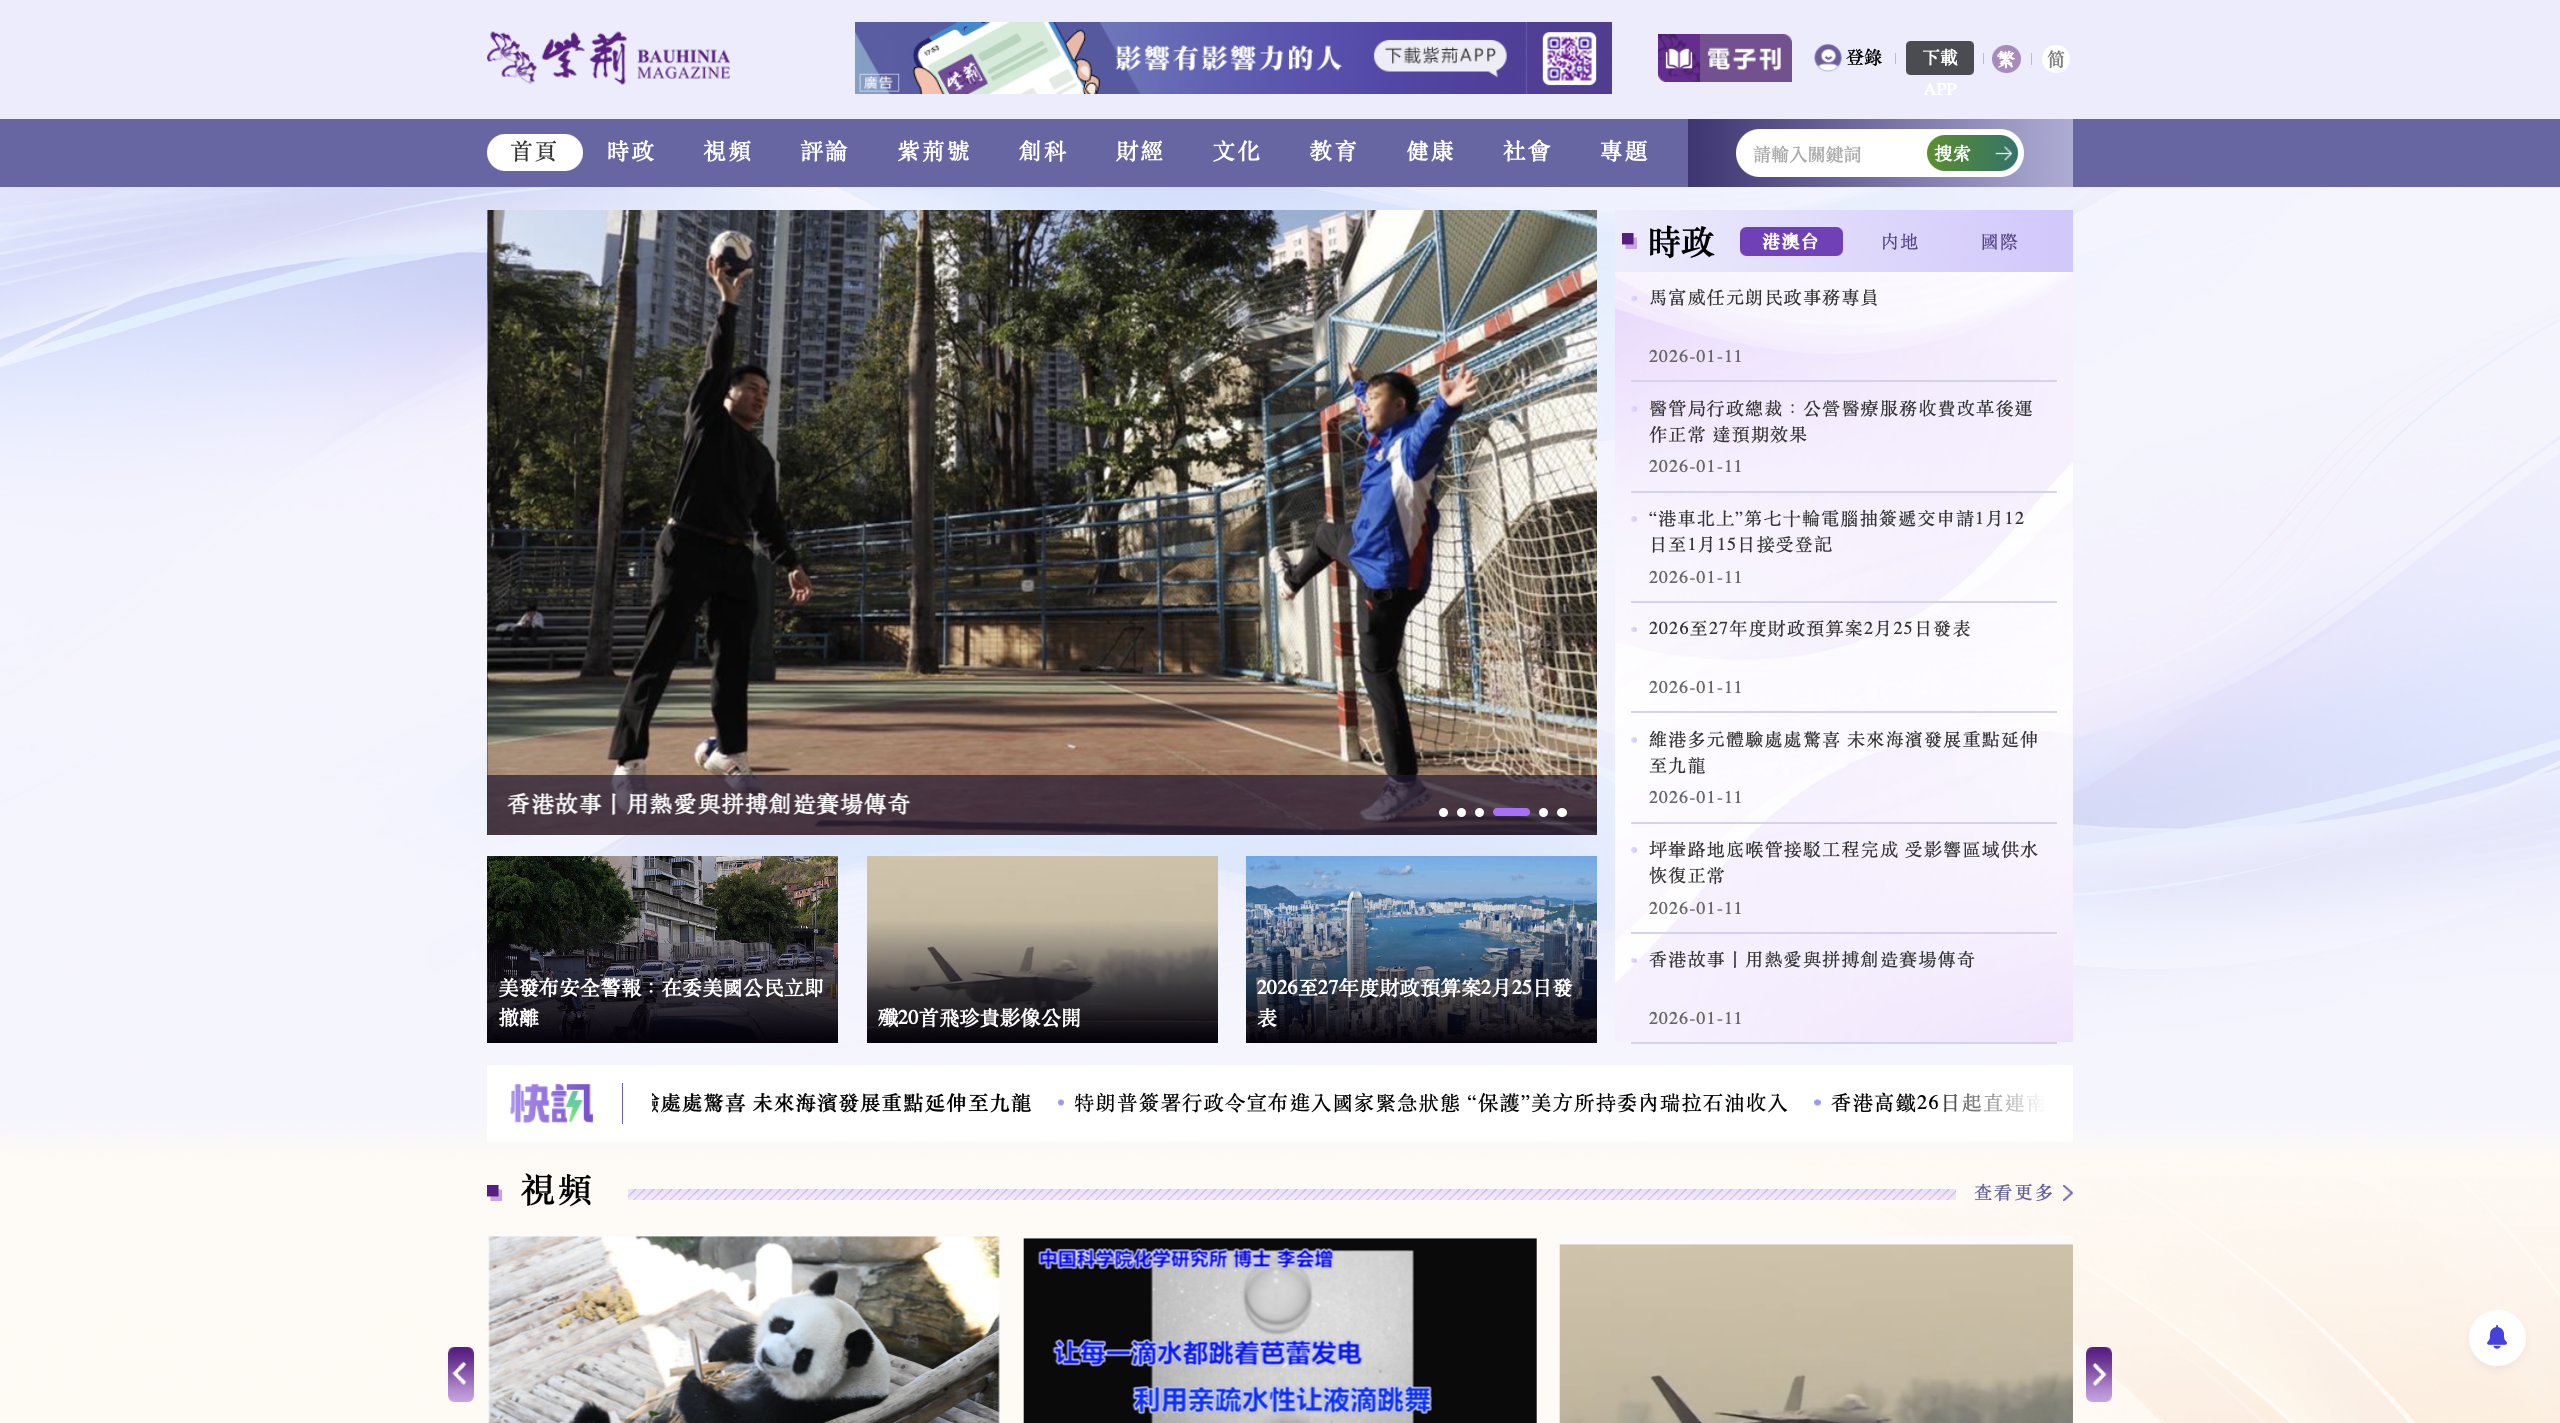Select the active carousel slide indicator
This screenshot has height=1423, width=2560.
click(x=1510, y=812)
